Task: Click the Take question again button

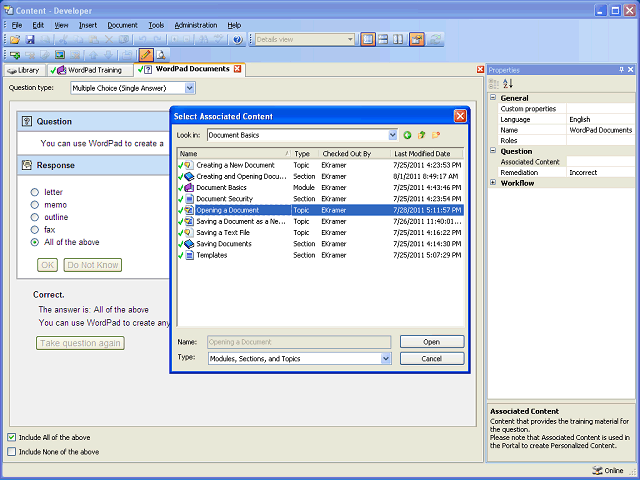Action: pos(80,343)
